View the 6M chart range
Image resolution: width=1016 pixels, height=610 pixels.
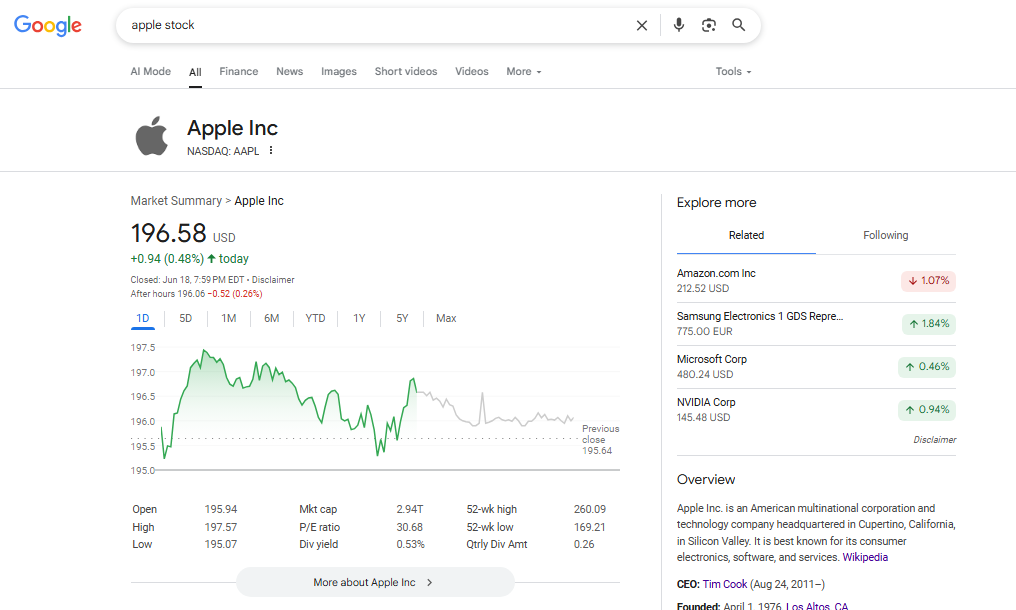point(271,318)
